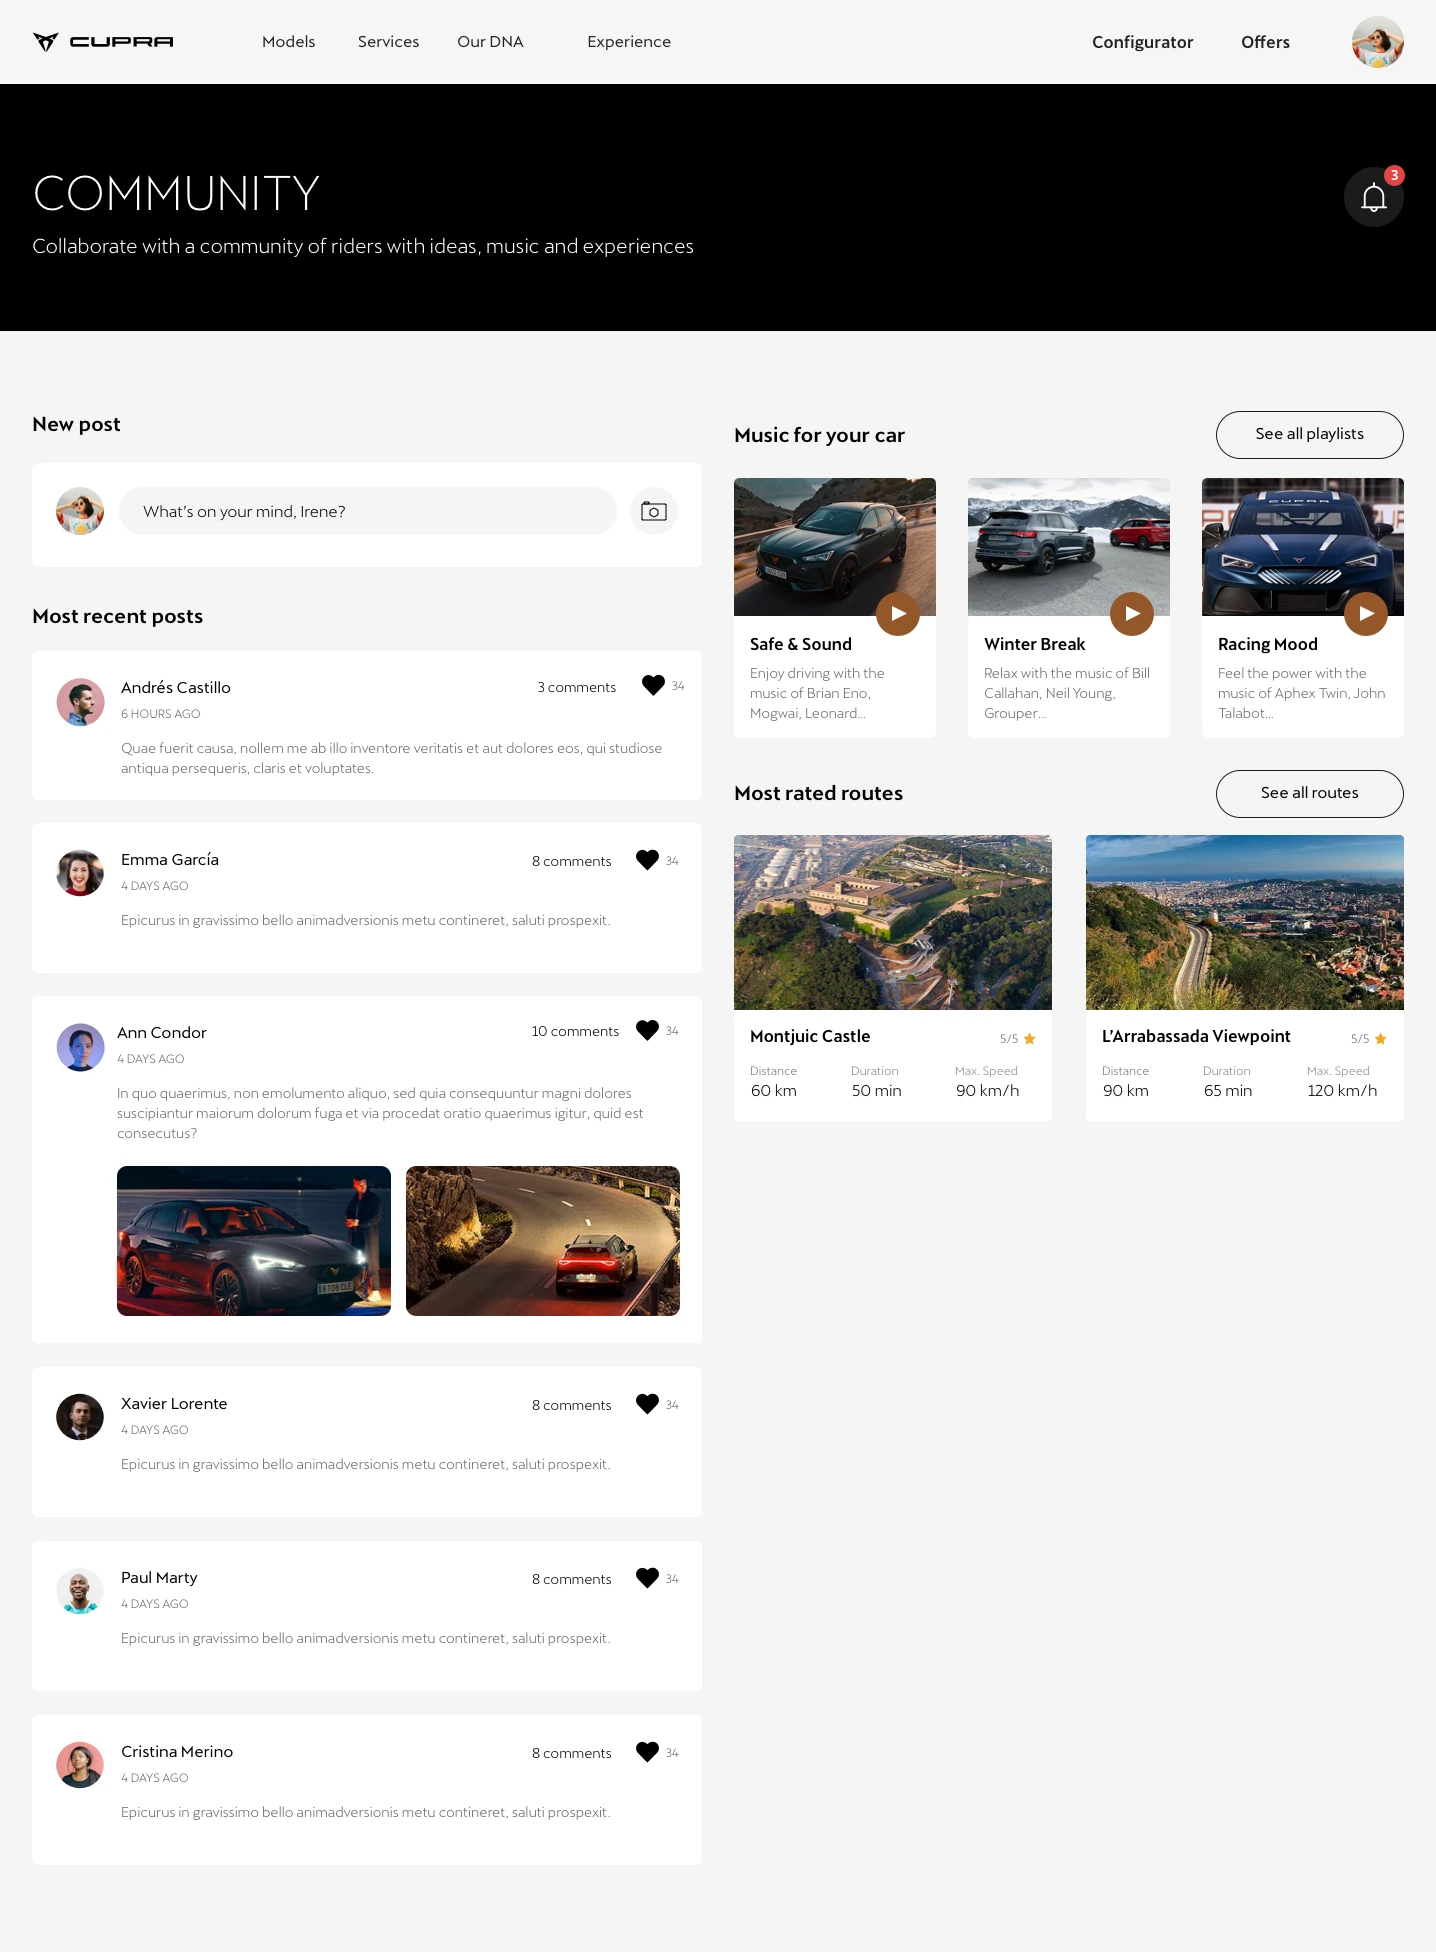
Task: Open the Montjuic Castle route photo
Action: point(893,922)
